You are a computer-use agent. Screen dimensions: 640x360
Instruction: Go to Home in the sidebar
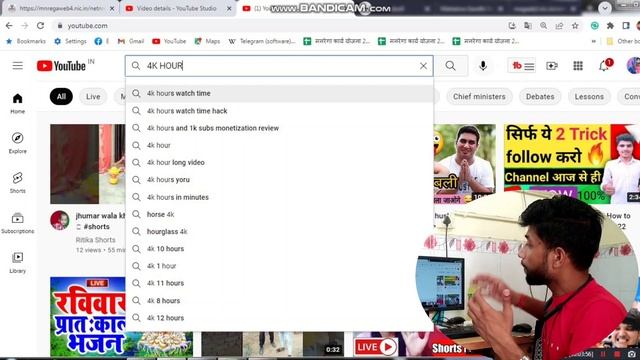coord(18,103)
